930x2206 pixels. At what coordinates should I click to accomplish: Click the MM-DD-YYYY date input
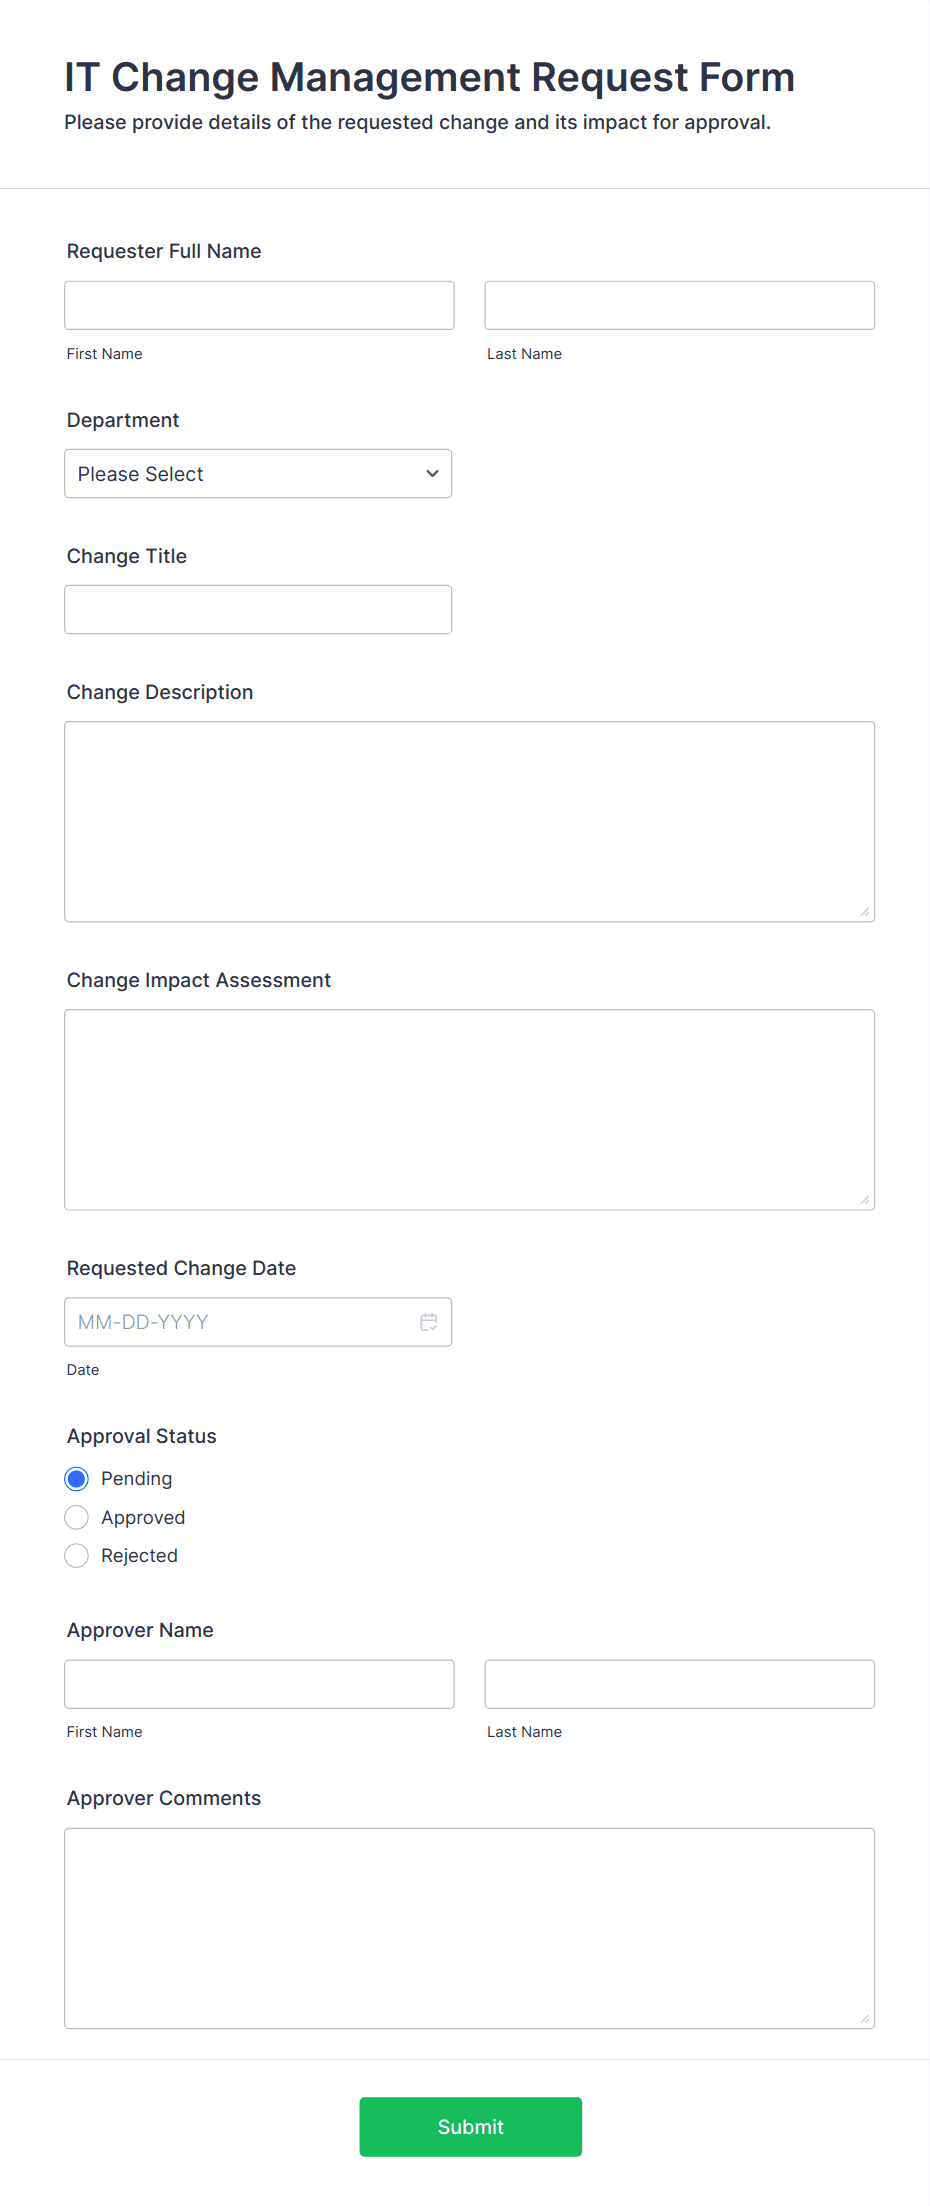click(240, 1321)
